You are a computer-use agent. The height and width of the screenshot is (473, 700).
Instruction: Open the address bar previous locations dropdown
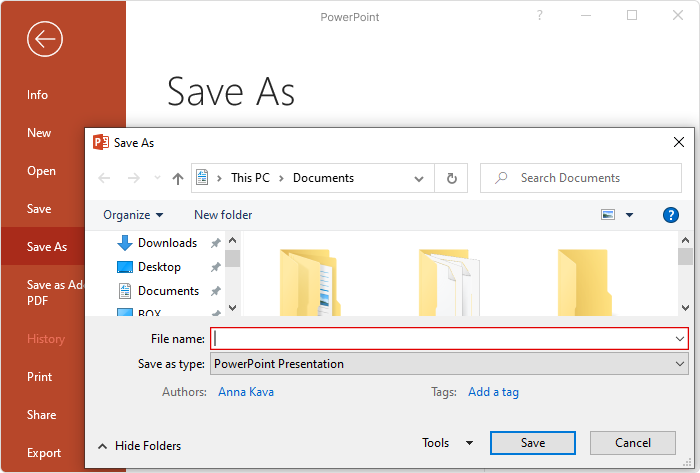tap(419, 179)
